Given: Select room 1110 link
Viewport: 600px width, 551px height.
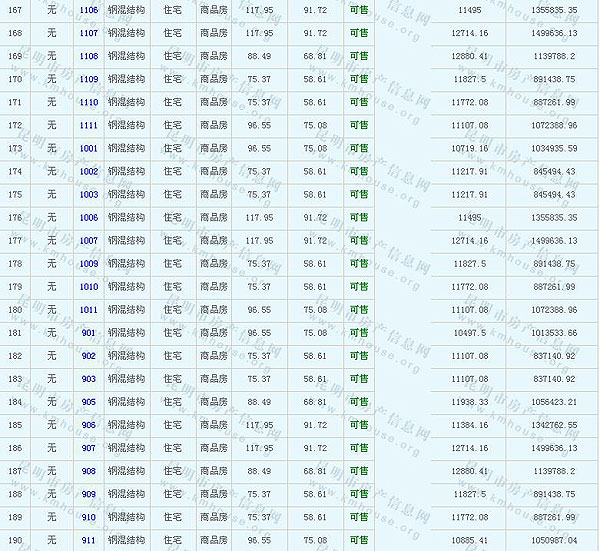Looking at the screenshot, I should pyautogui.click(x=89, y=102).
